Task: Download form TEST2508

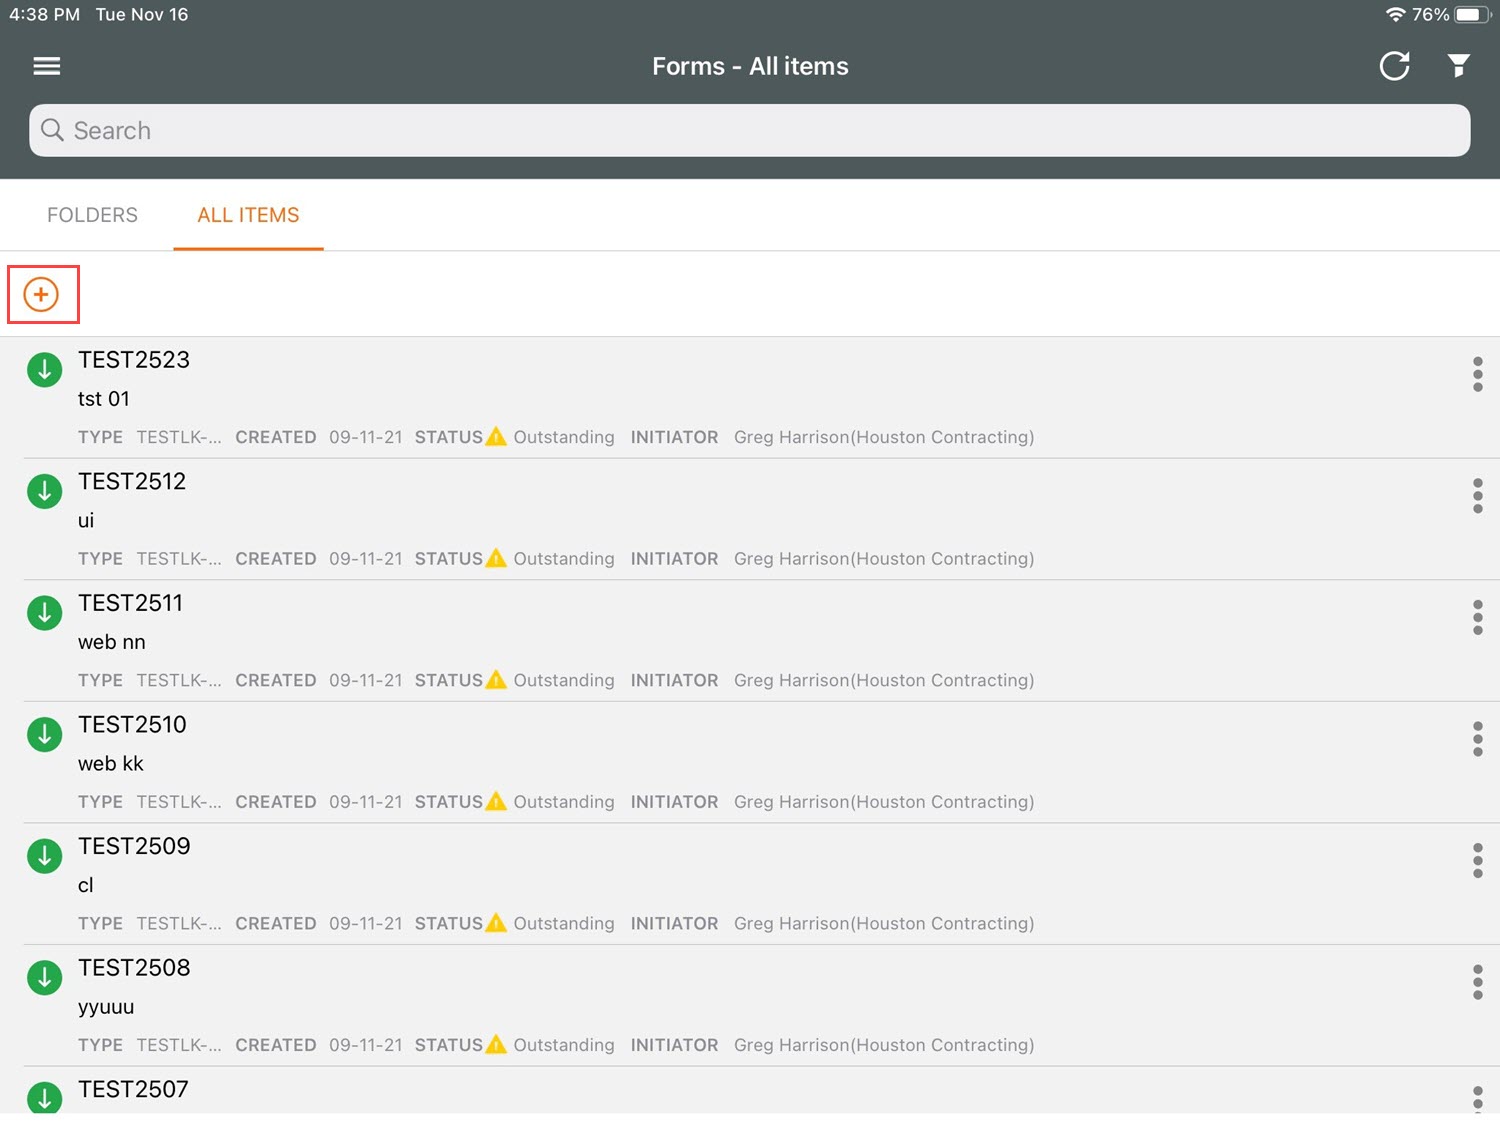Action: (44, 978)
